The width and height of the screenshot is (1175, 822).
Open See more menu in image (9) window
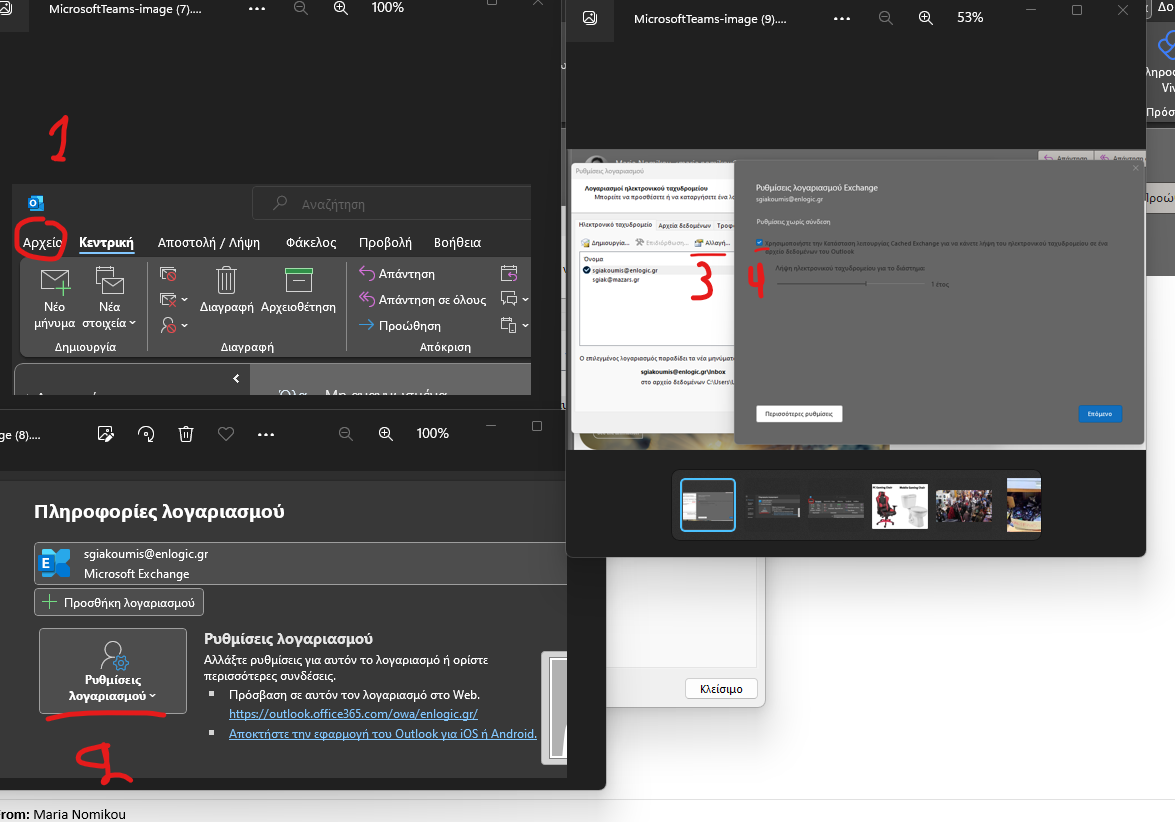[x=842, y=18]
